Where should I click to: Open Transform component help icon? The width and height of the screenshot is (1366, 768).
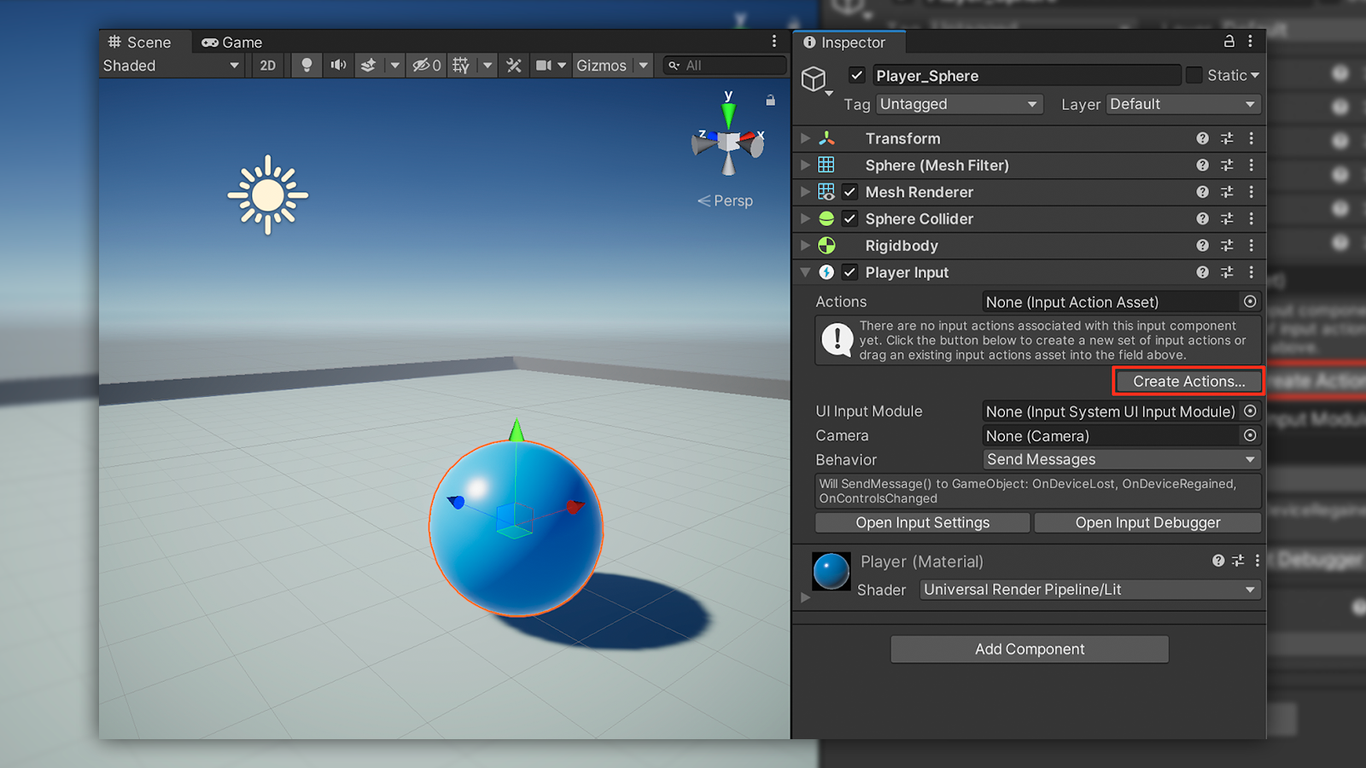tap(1203, 139)
